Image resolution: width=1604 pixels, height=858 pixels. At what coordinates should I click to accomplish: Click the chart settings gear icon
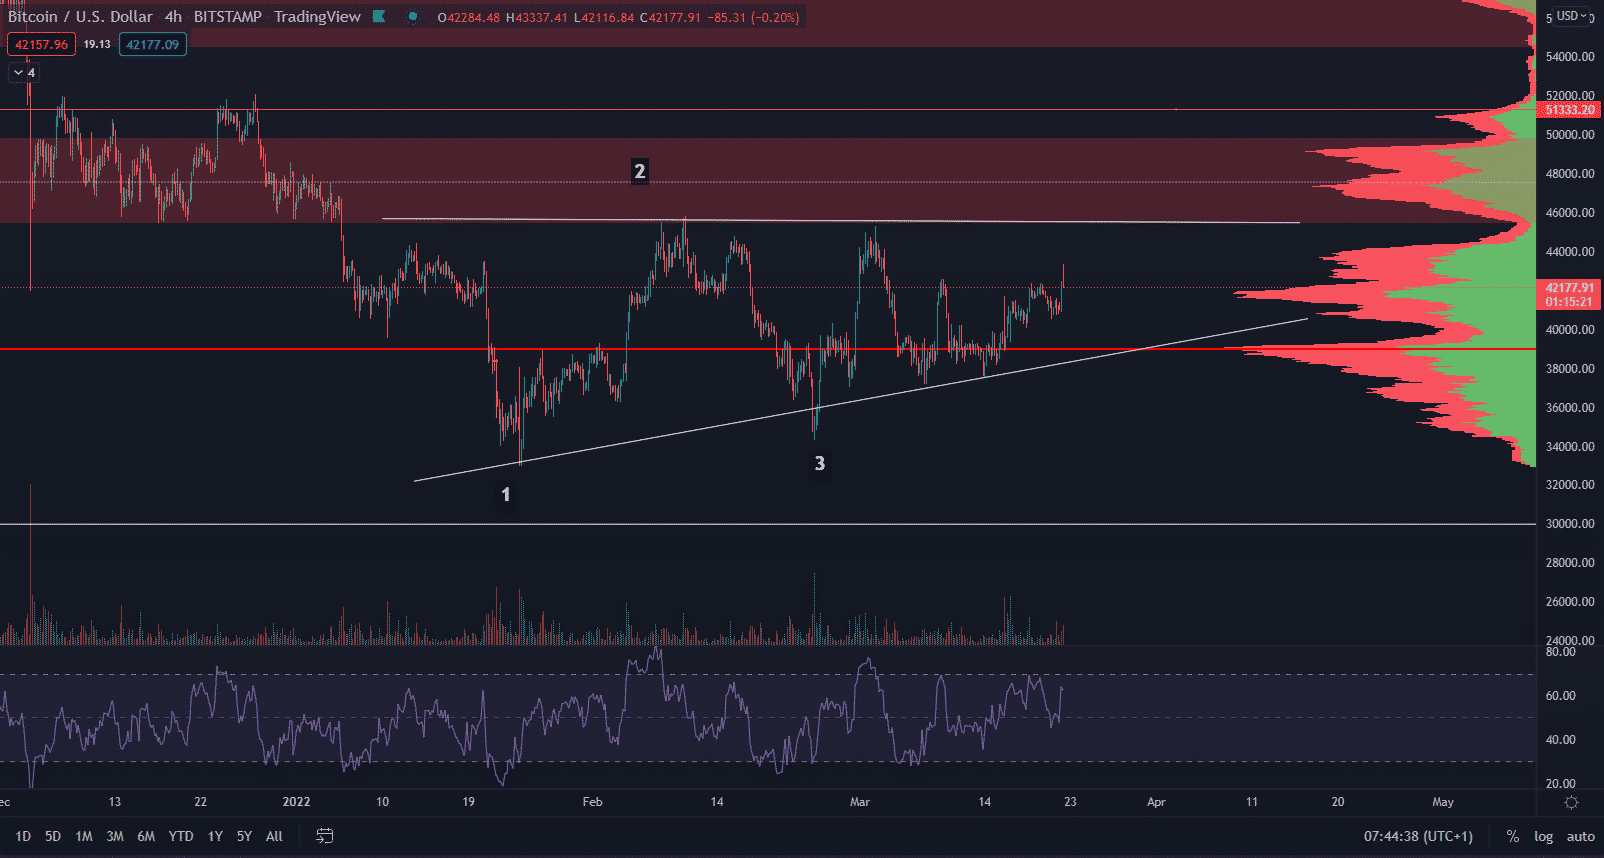1571,803
